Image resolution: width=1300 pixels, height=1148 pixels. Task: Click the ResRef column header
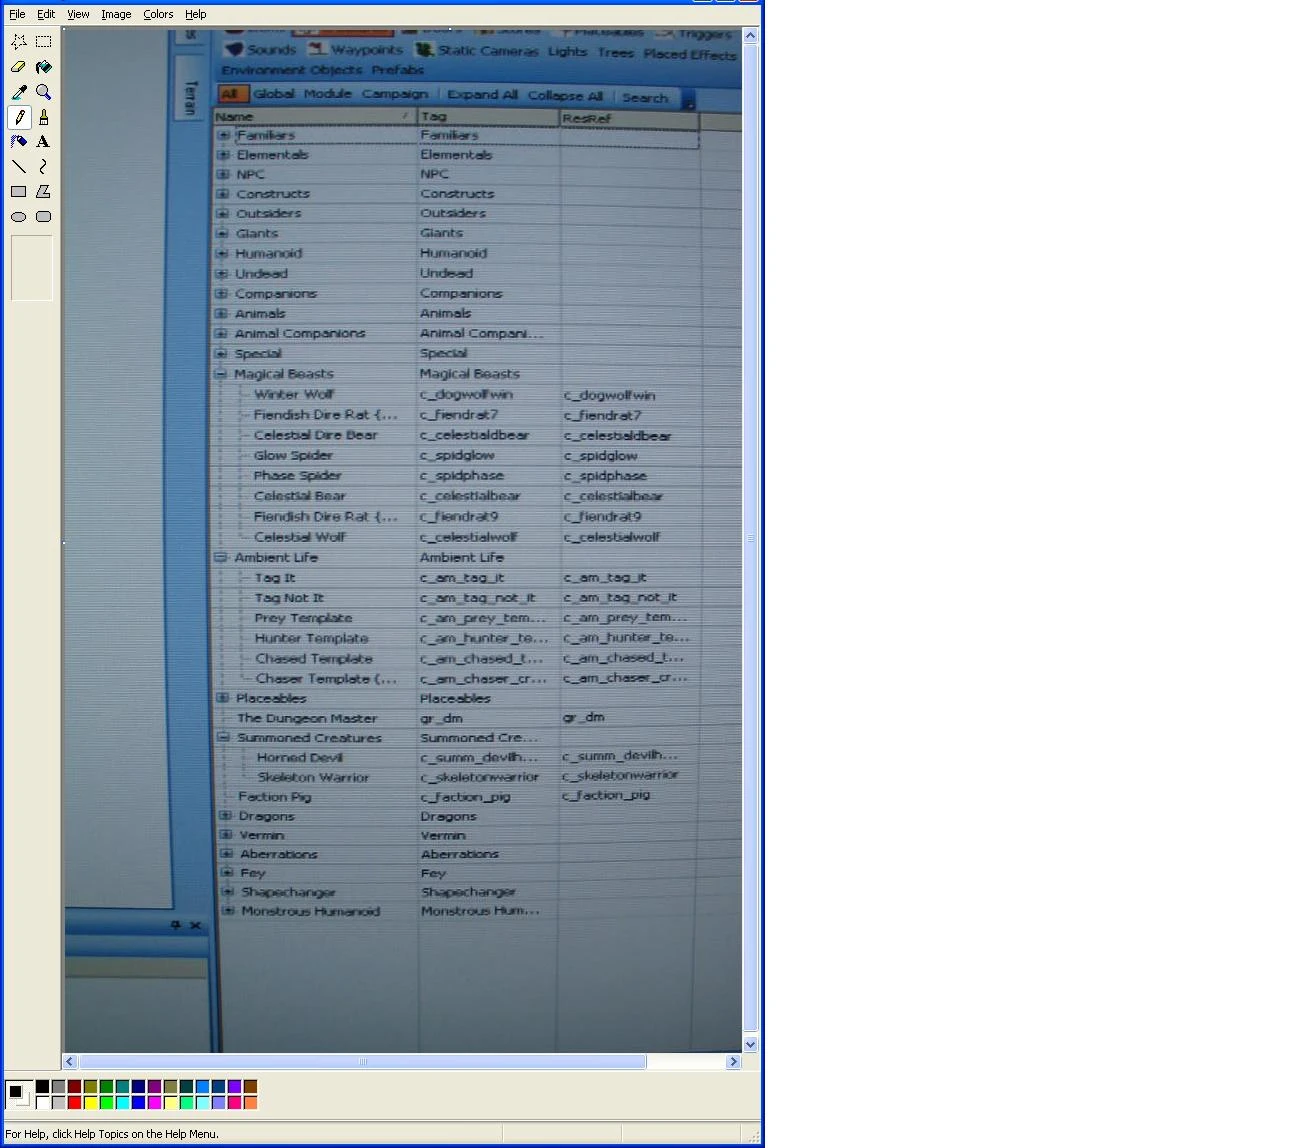[x=628, y=118]
